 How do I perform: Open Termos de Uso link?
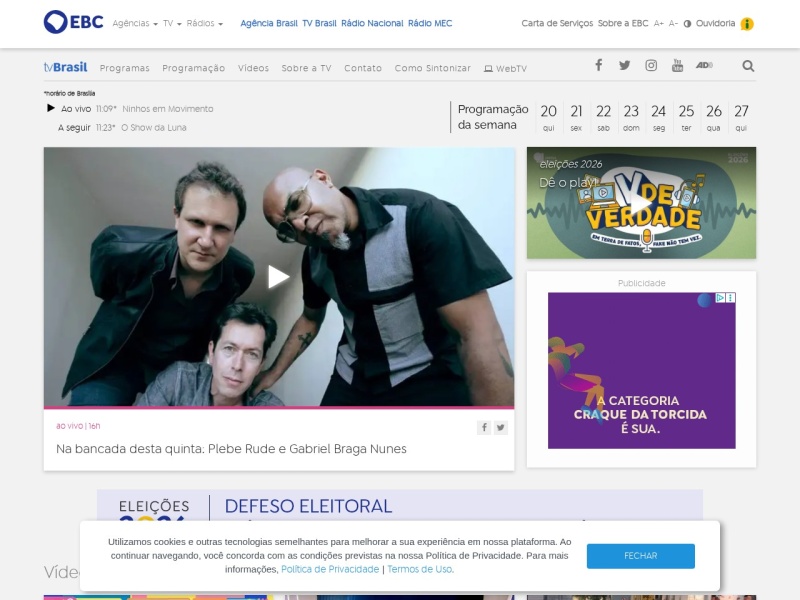(420, 569)
